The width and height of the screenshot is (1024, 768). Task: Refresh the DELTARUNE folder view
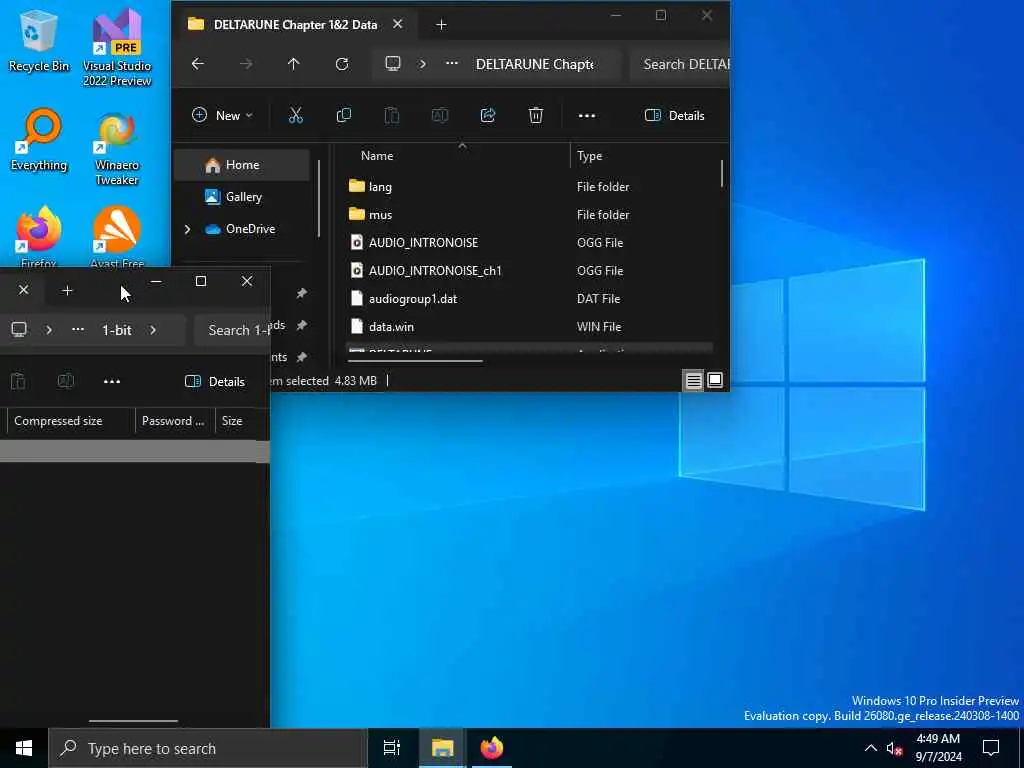(x=342, y=64)
